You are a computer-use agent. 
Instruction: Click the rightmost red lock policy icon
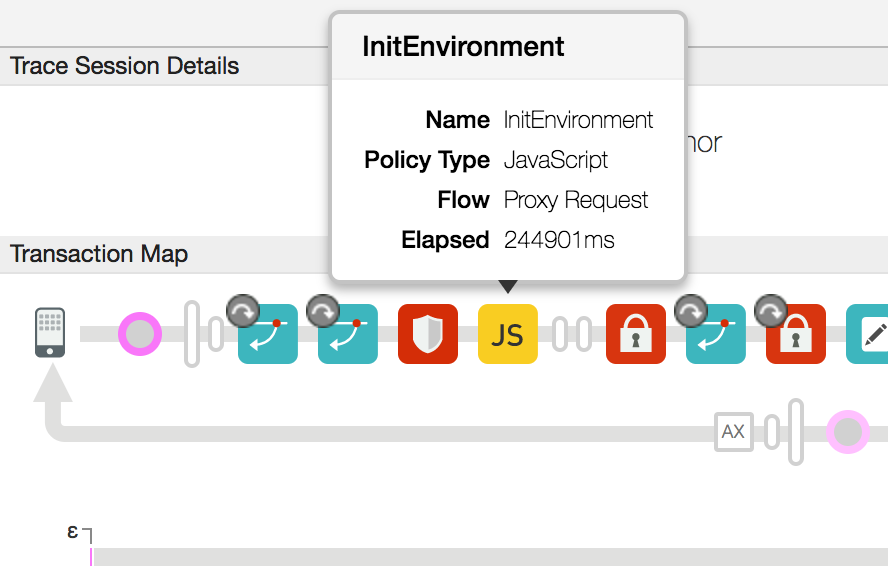coord(796,334)
